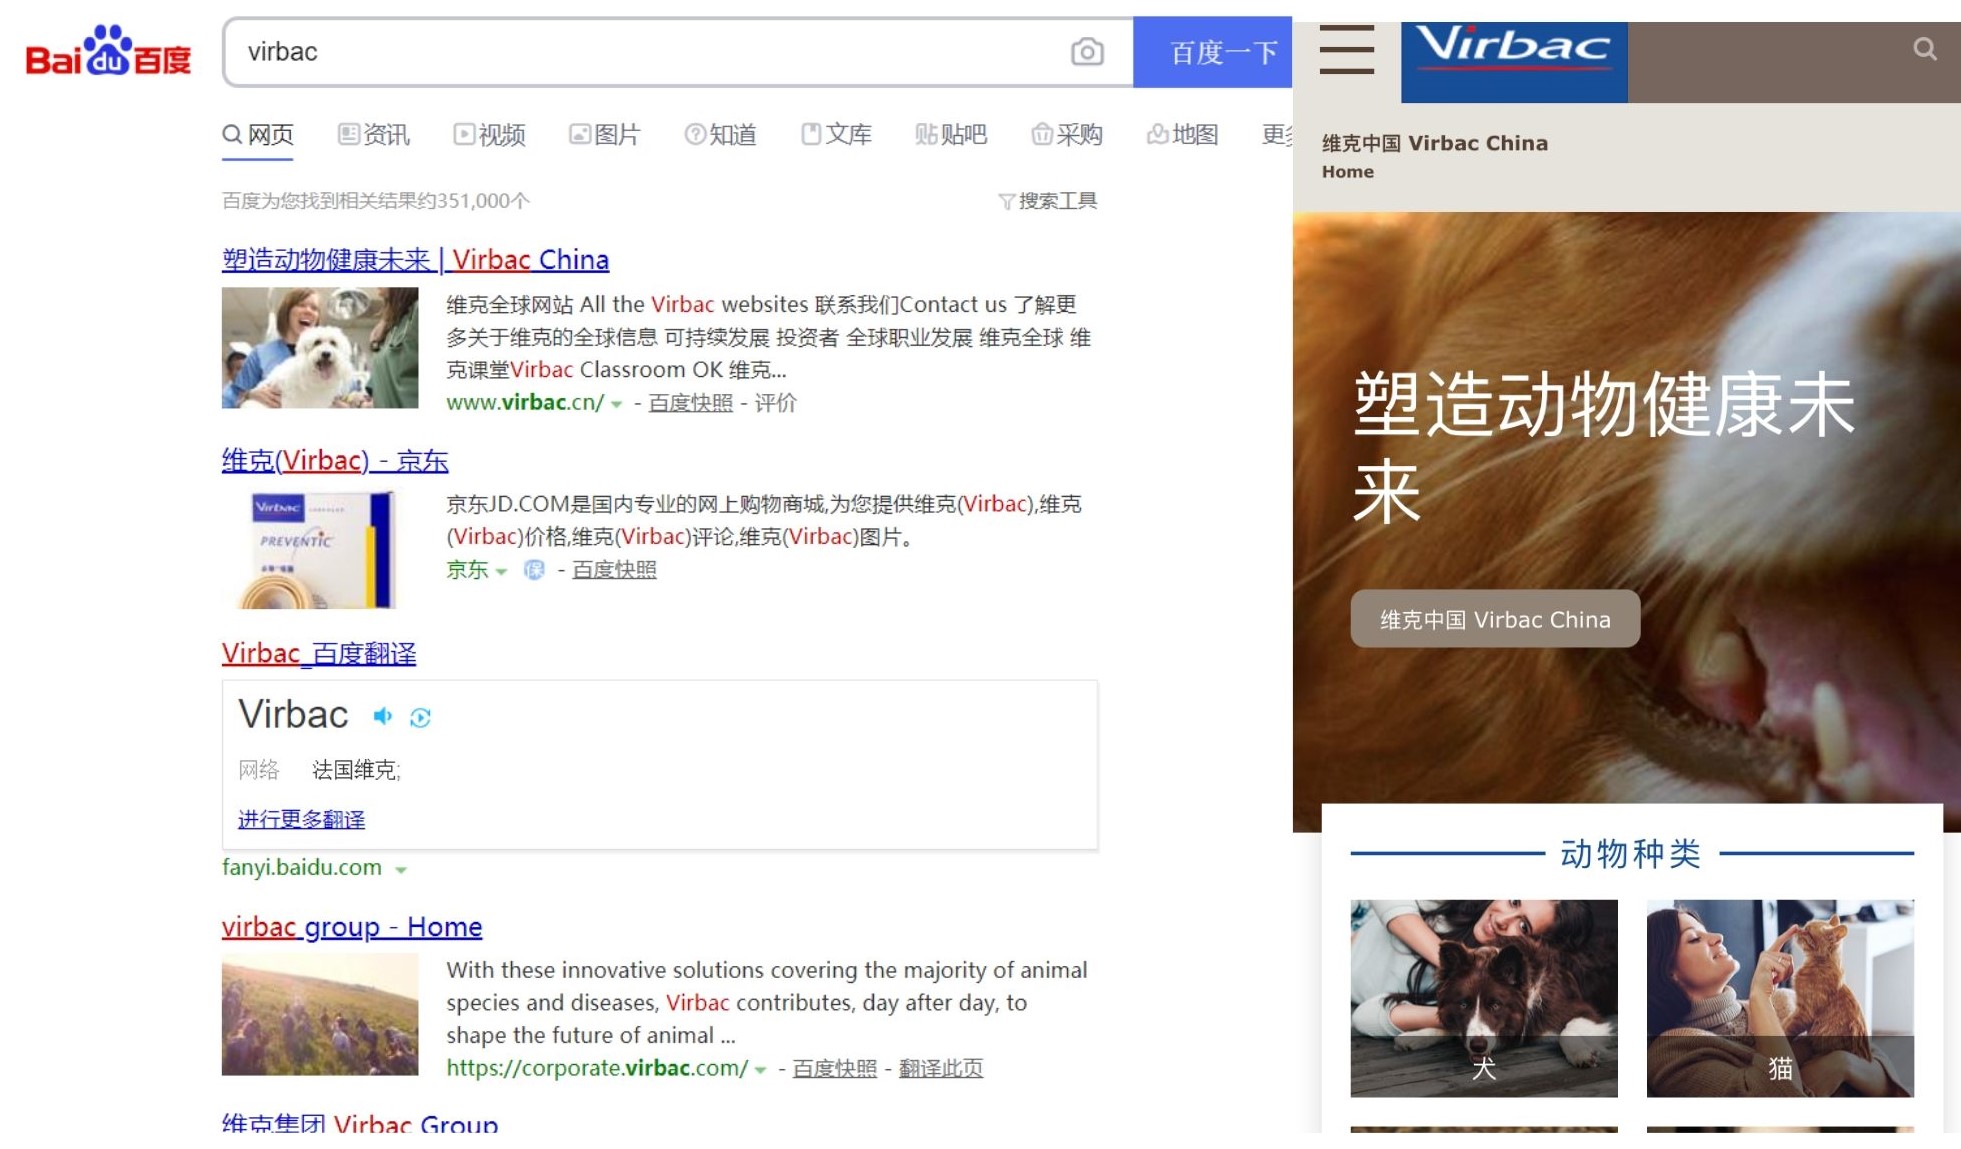Image resolution: width=1961 pixels, height=1149 pixels.
Task: Open the 贴吧 tab
Action: [x=951, y=135]
